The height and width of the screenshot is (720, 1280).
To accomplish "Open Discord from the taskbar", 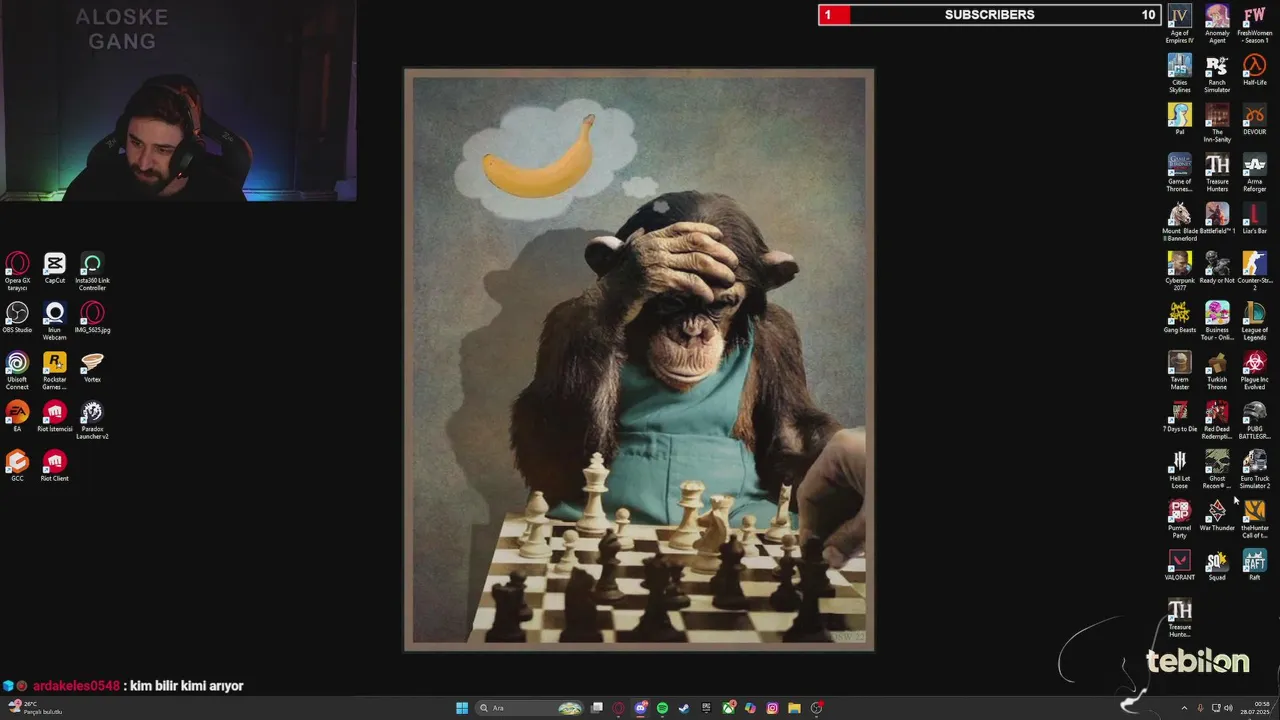I will 641,708.
